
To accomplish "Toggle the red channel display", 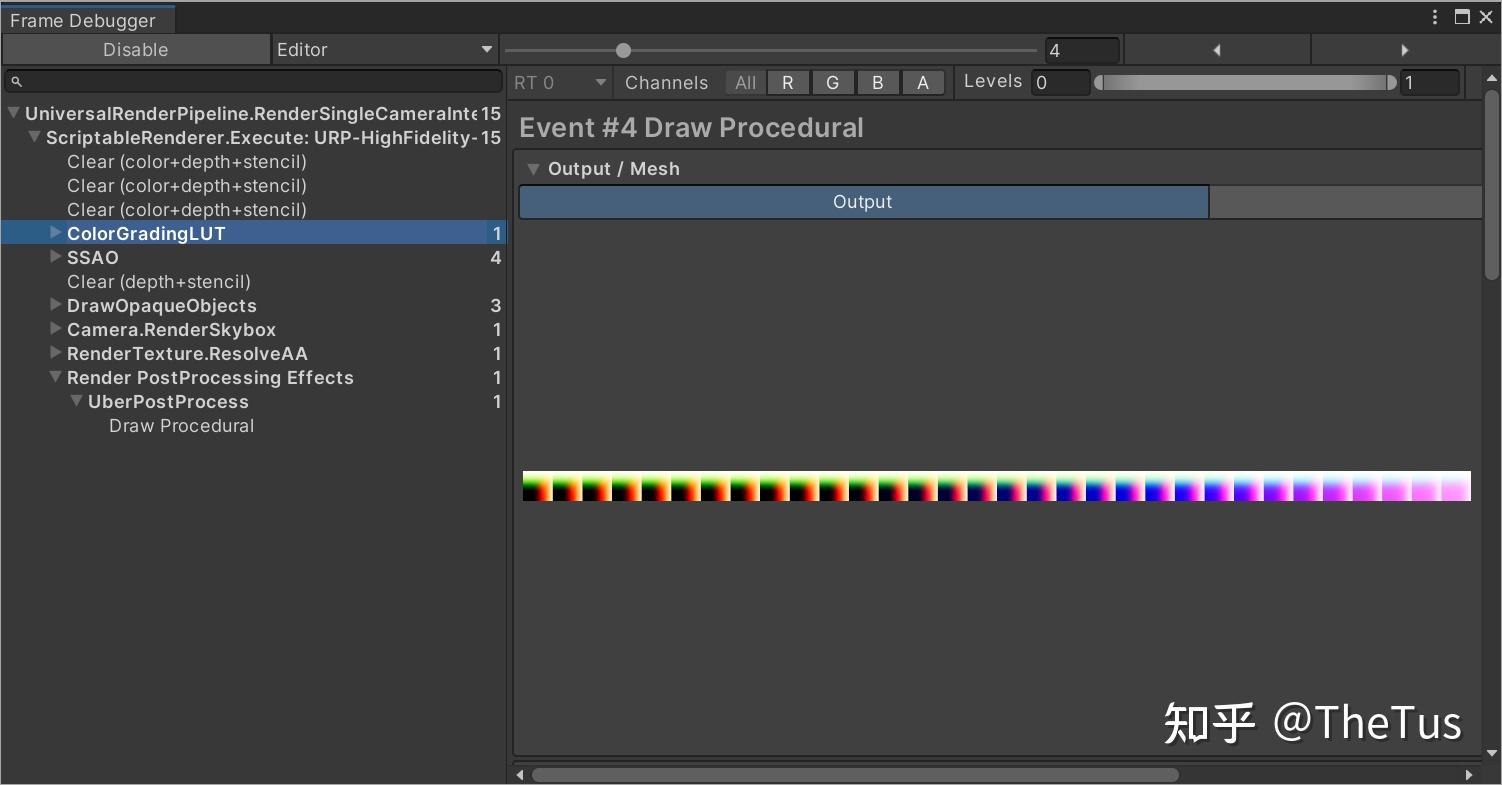I will pos(788,82).
